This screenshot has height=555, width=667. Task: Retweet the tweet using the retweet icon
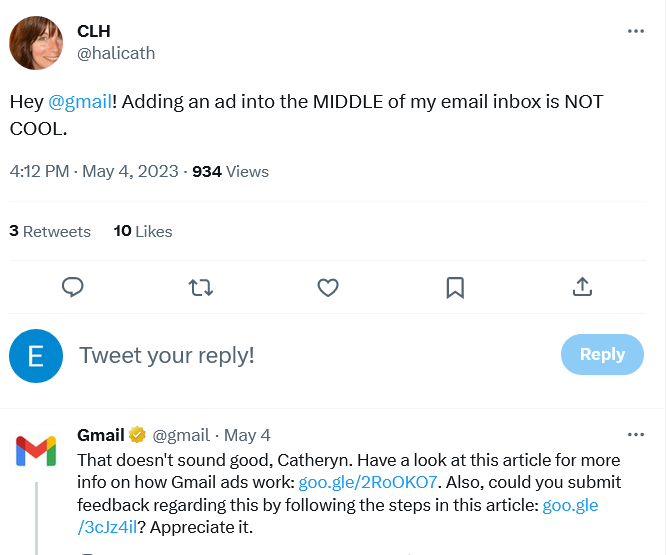point(200,287)
